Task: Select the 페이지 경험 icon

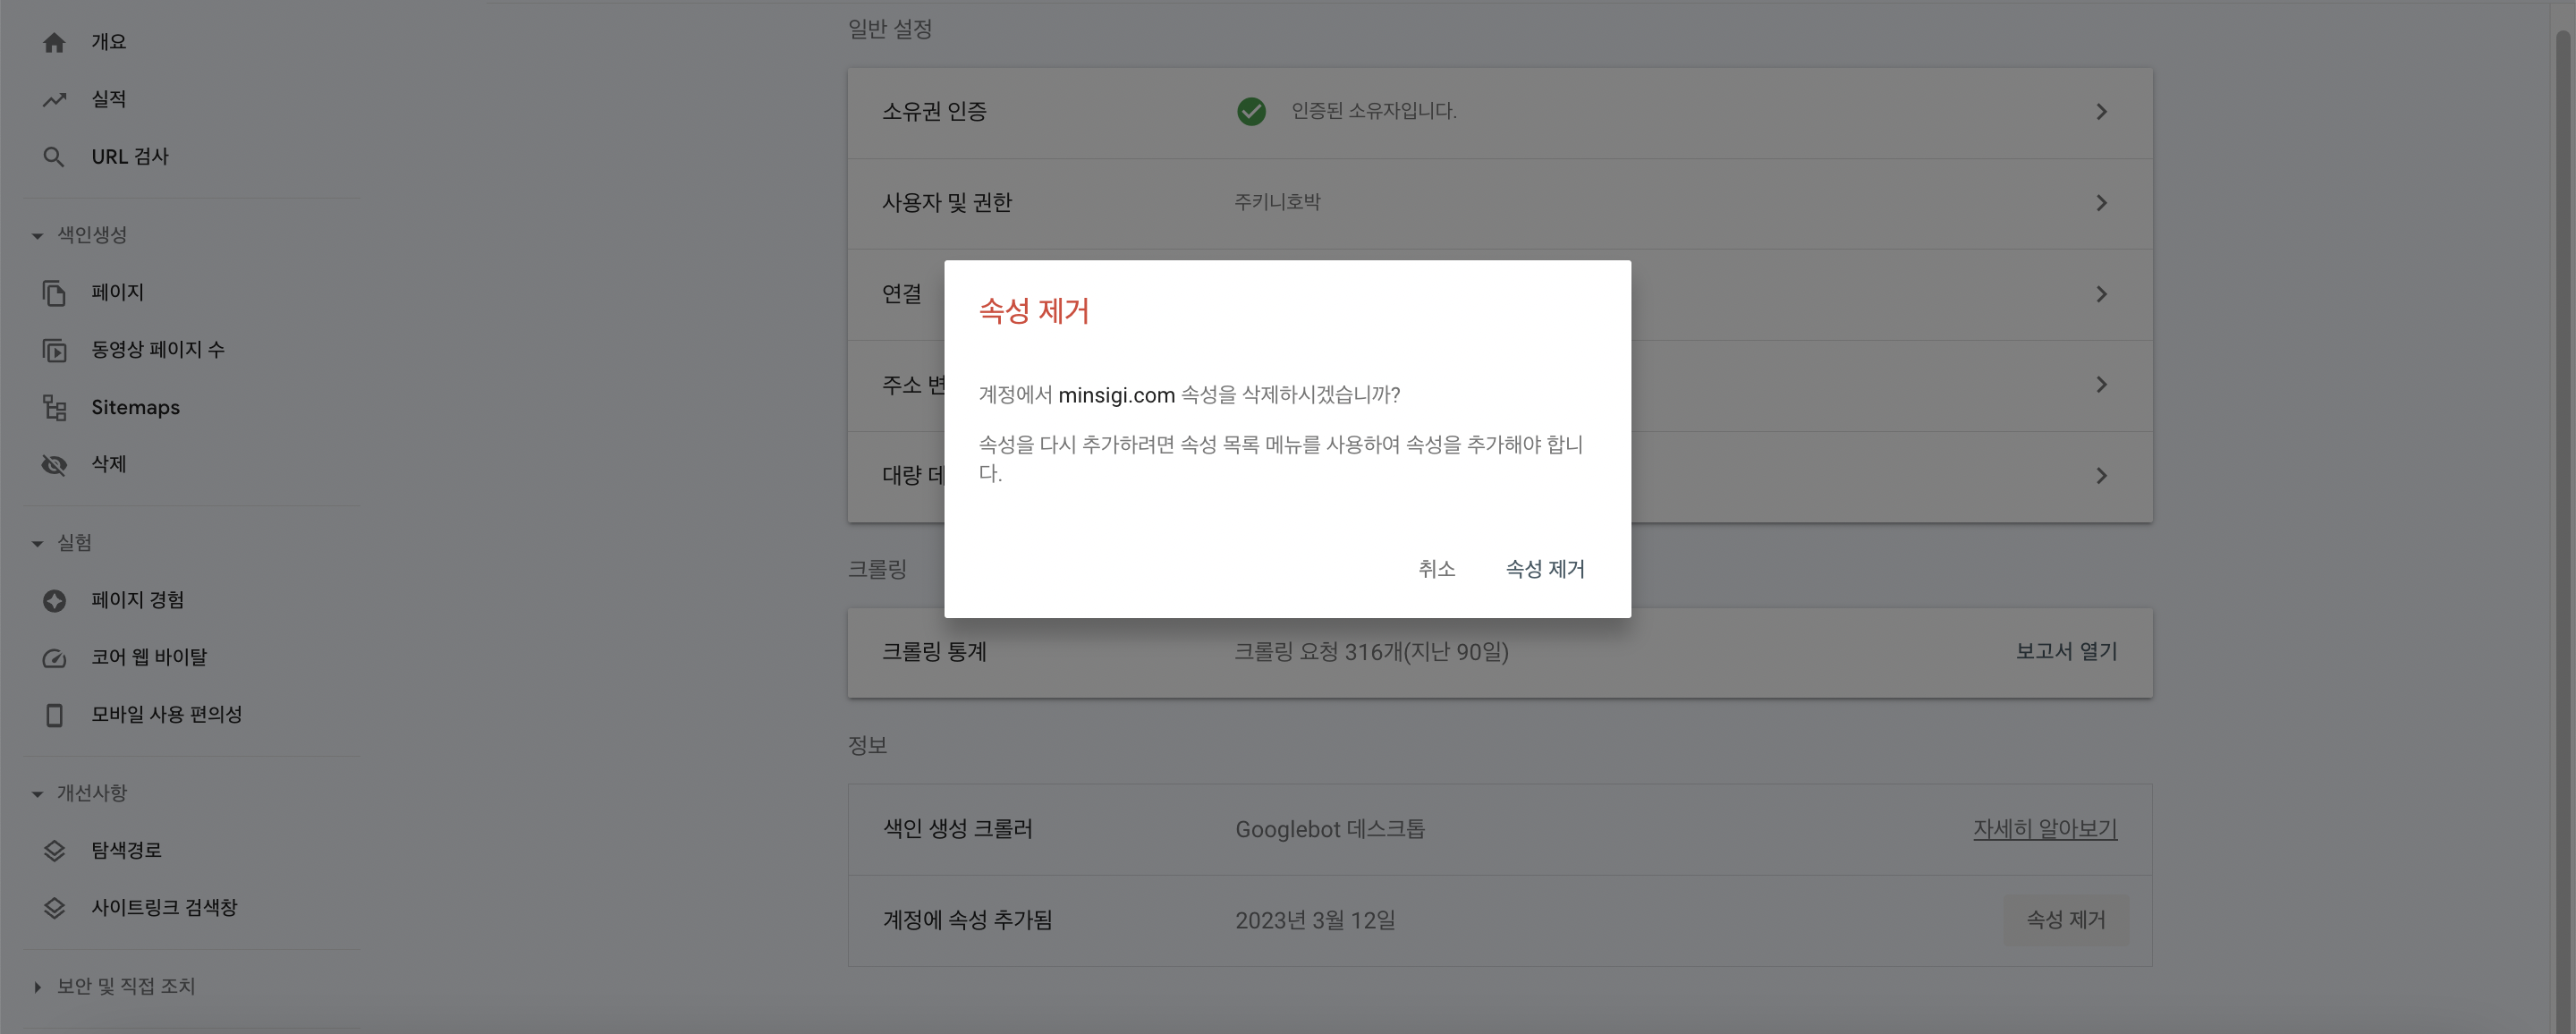Action: click(54, 600)
